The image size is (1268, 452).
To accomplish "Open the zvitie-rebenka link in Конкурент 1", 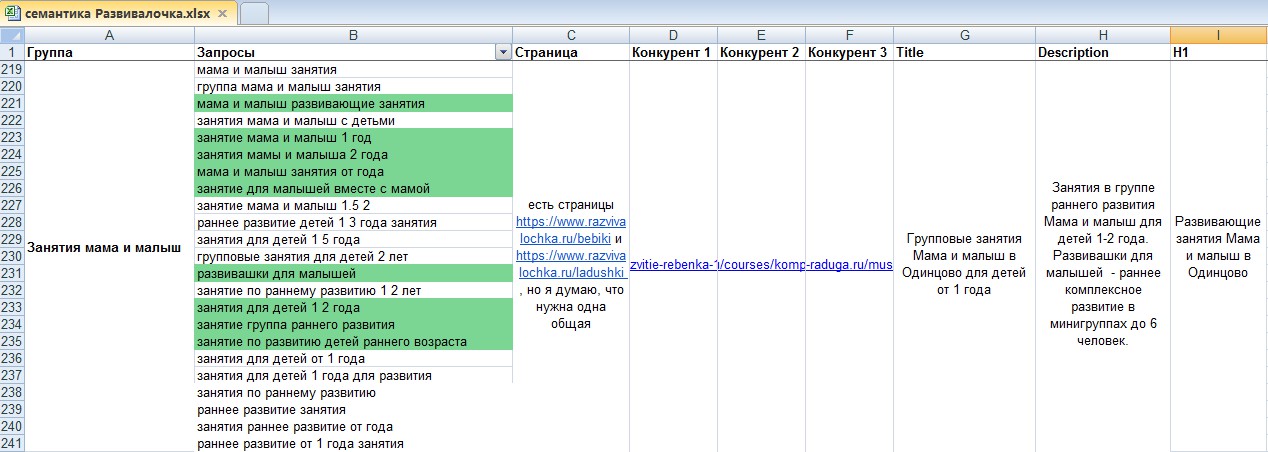I will coord(673,264).
